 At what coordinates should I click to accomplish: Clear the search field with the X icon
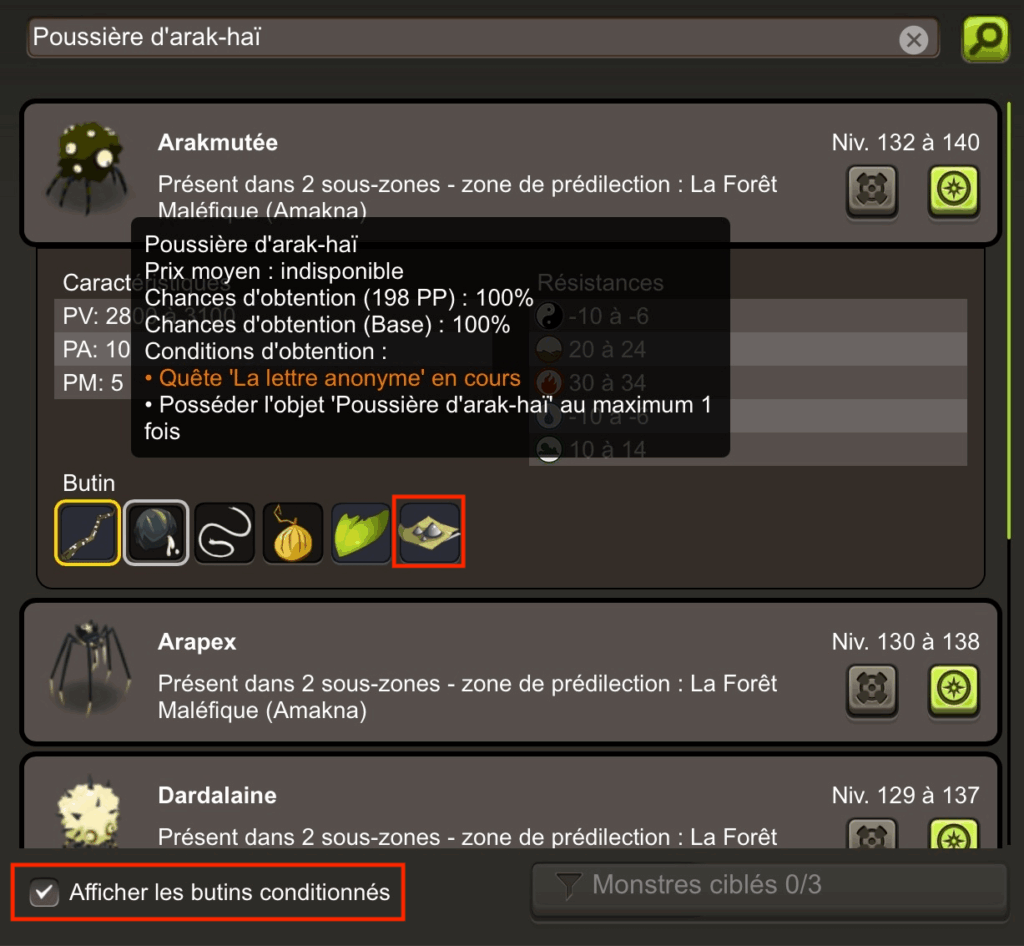(x=914, y=40)
